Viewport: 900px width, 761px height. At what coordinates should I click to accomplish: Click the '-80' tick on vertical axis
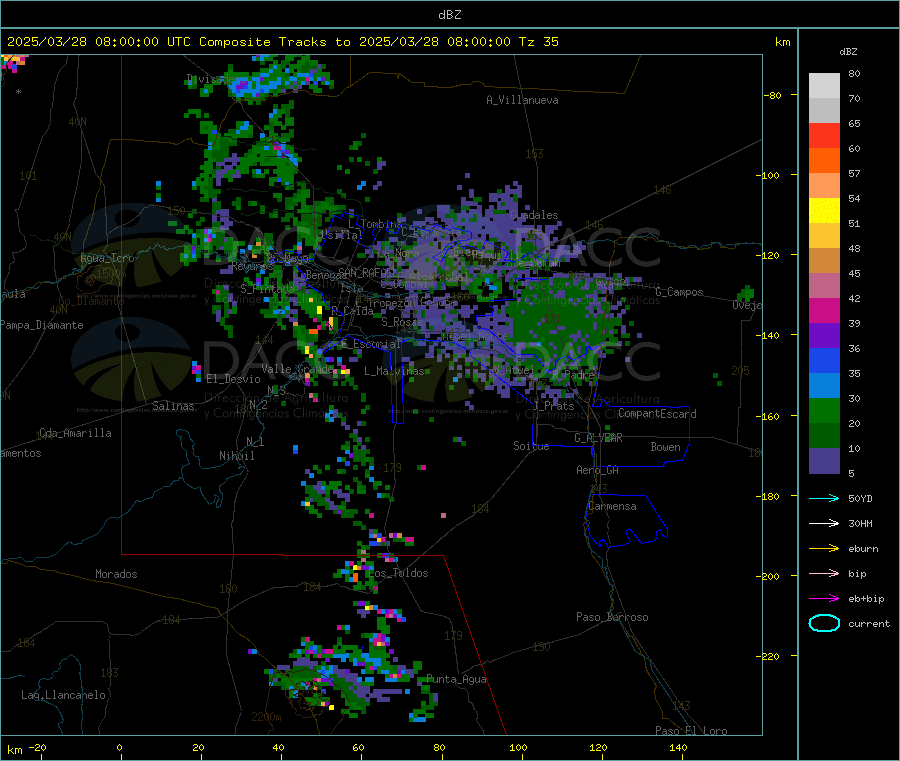tap(773, 95)
